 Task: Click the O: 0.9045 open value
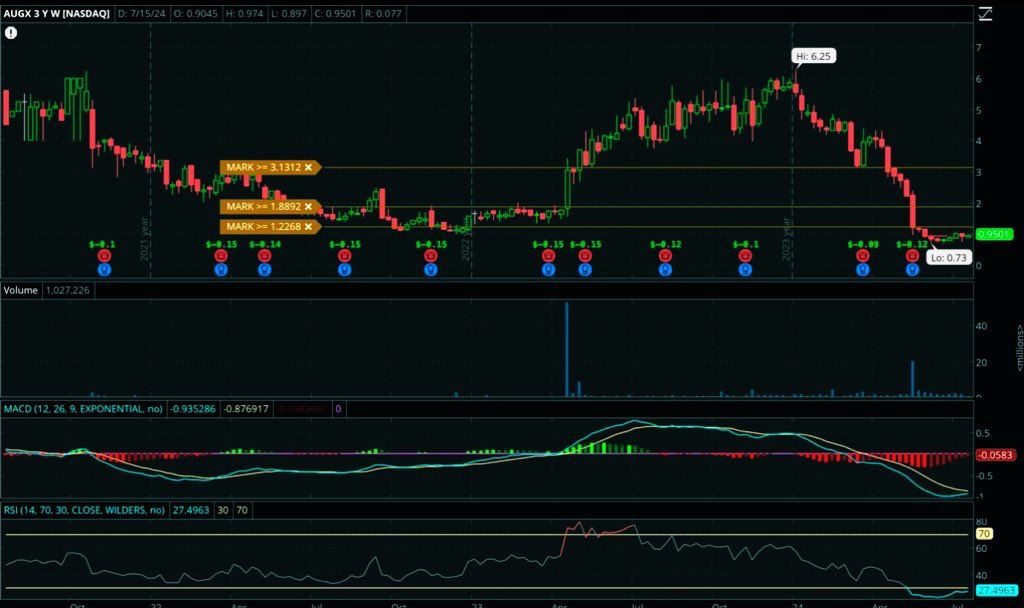pyautogui.click(x=195, y=13)
